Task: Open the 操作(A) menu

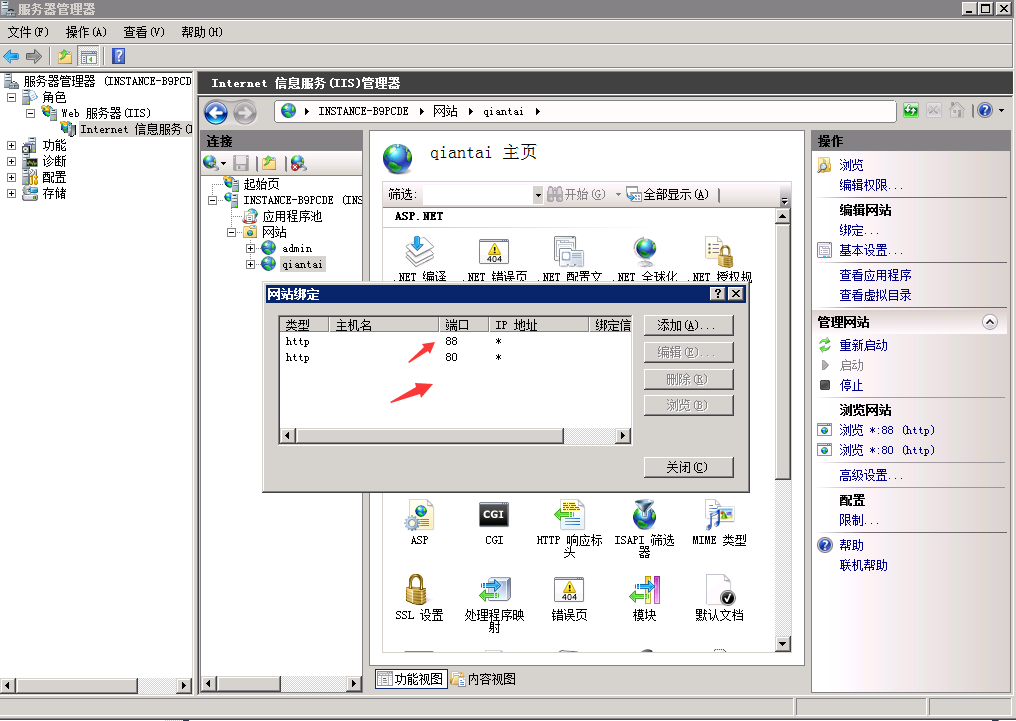Action: point(86,32)
